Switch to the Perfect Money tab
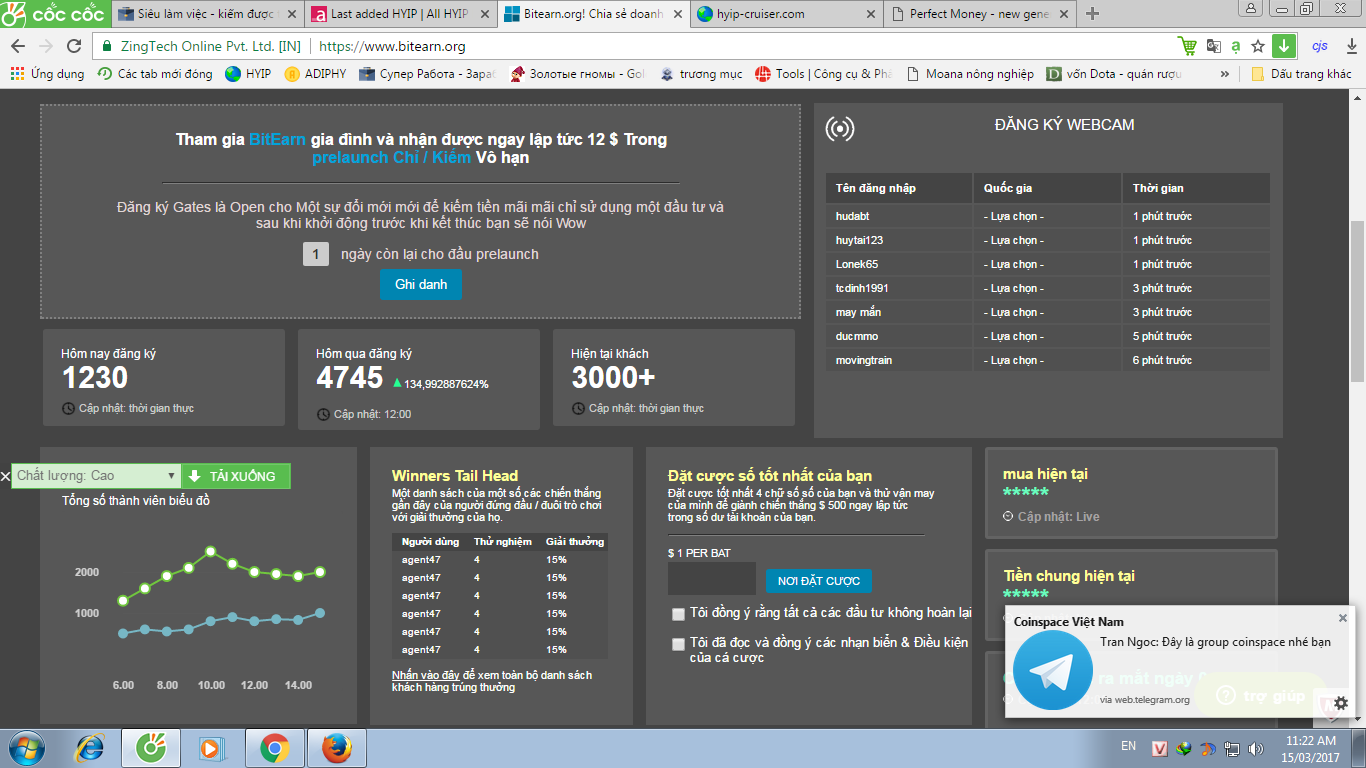1366x768 pixels. point(979,14)
